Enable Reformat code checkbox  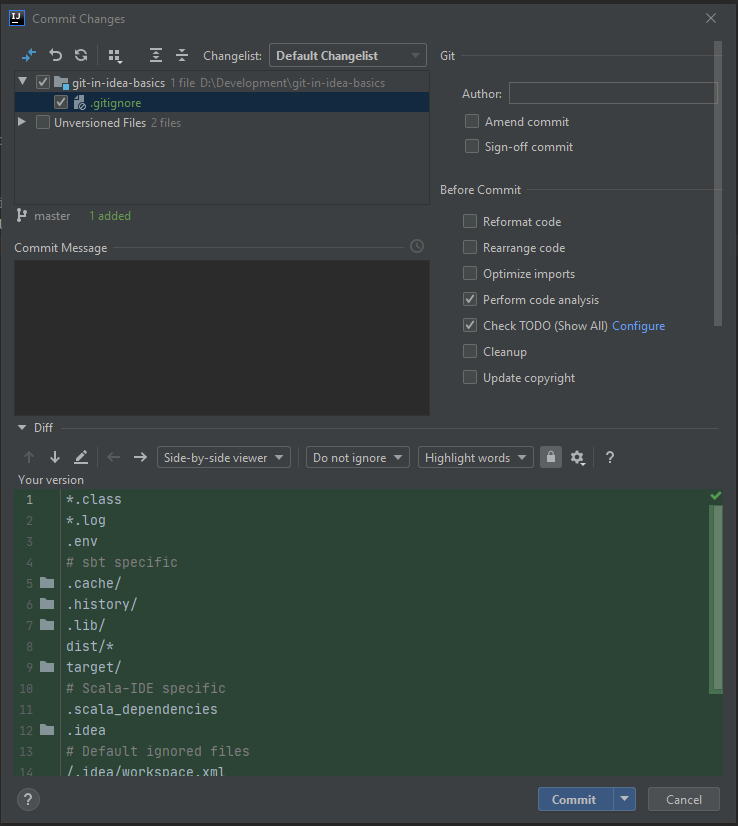469,221
